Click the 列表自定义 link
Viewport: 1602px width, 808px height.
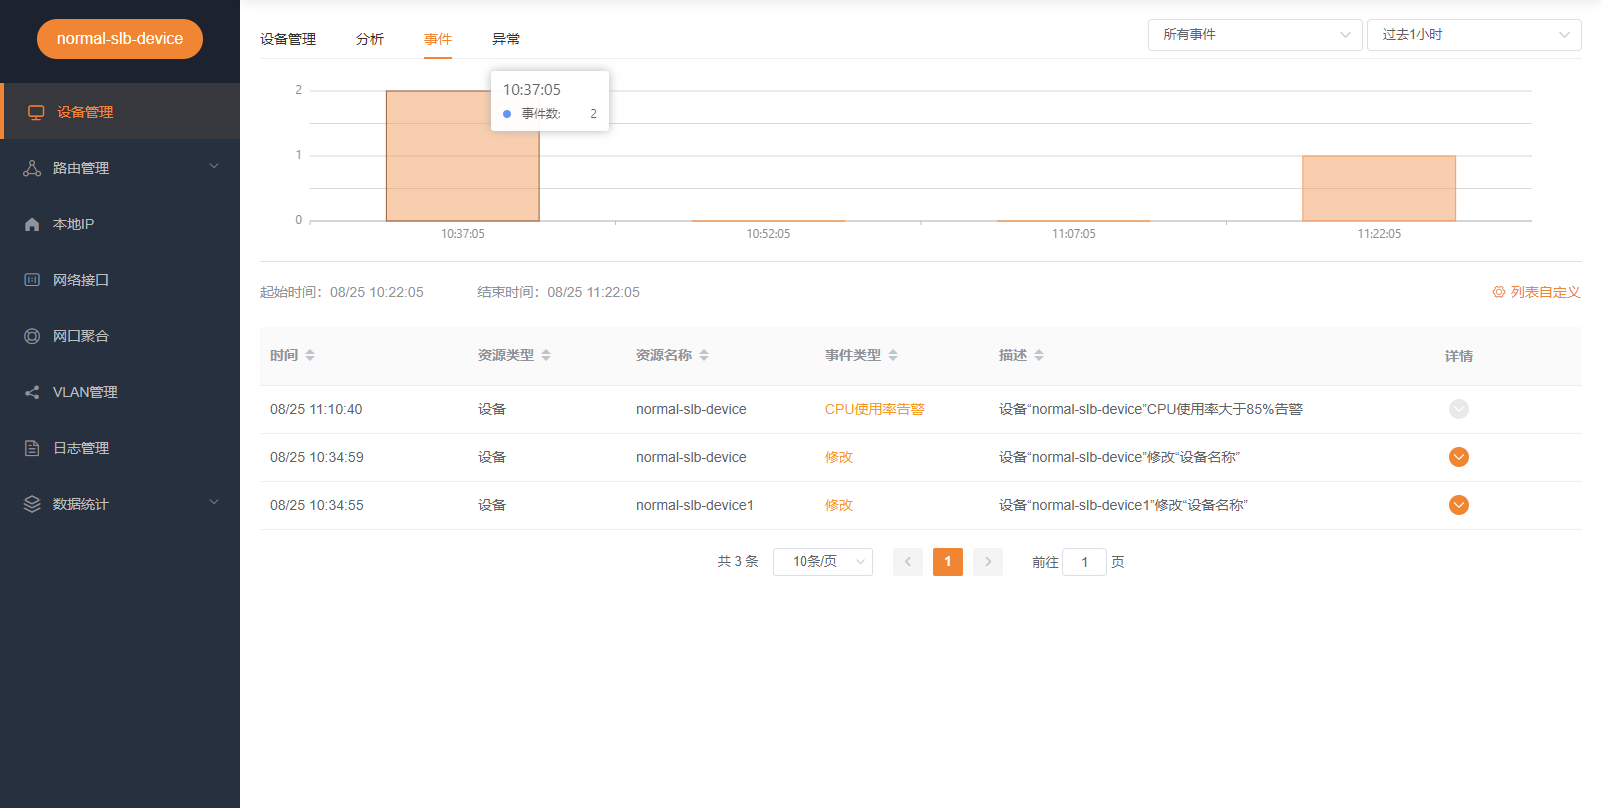1536,292
